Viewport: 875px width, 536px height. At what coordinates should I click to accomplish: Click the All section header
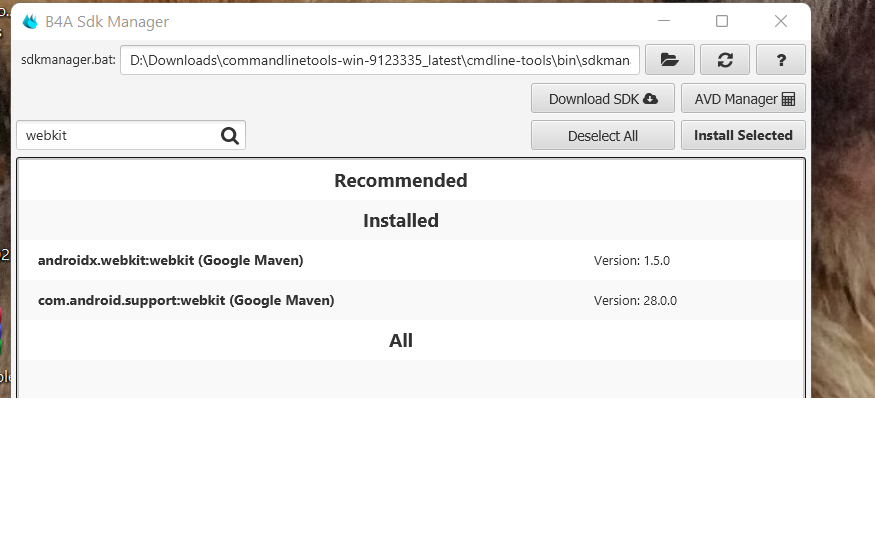click(x=401, y=341)
